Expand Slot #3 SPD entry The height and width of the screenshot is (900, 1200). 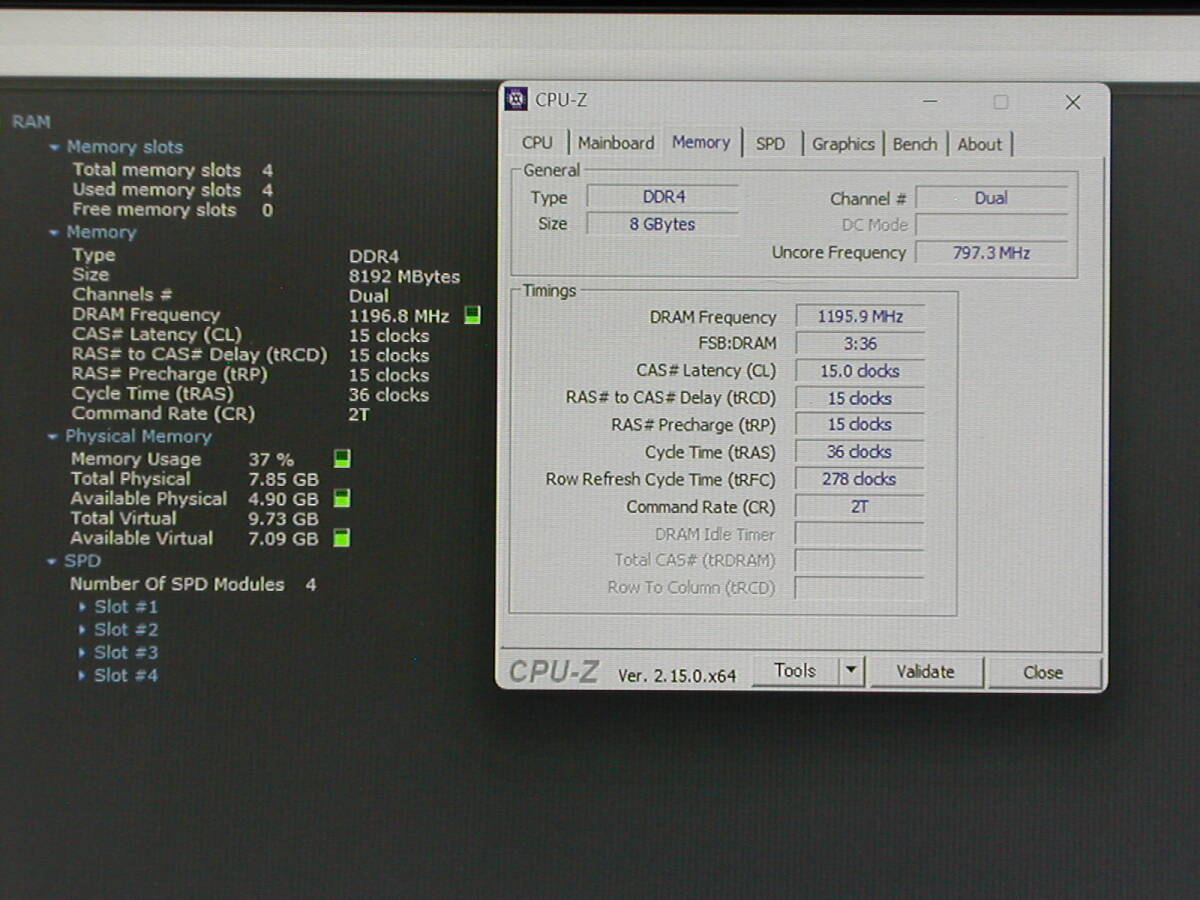click(x=83, y=653)
